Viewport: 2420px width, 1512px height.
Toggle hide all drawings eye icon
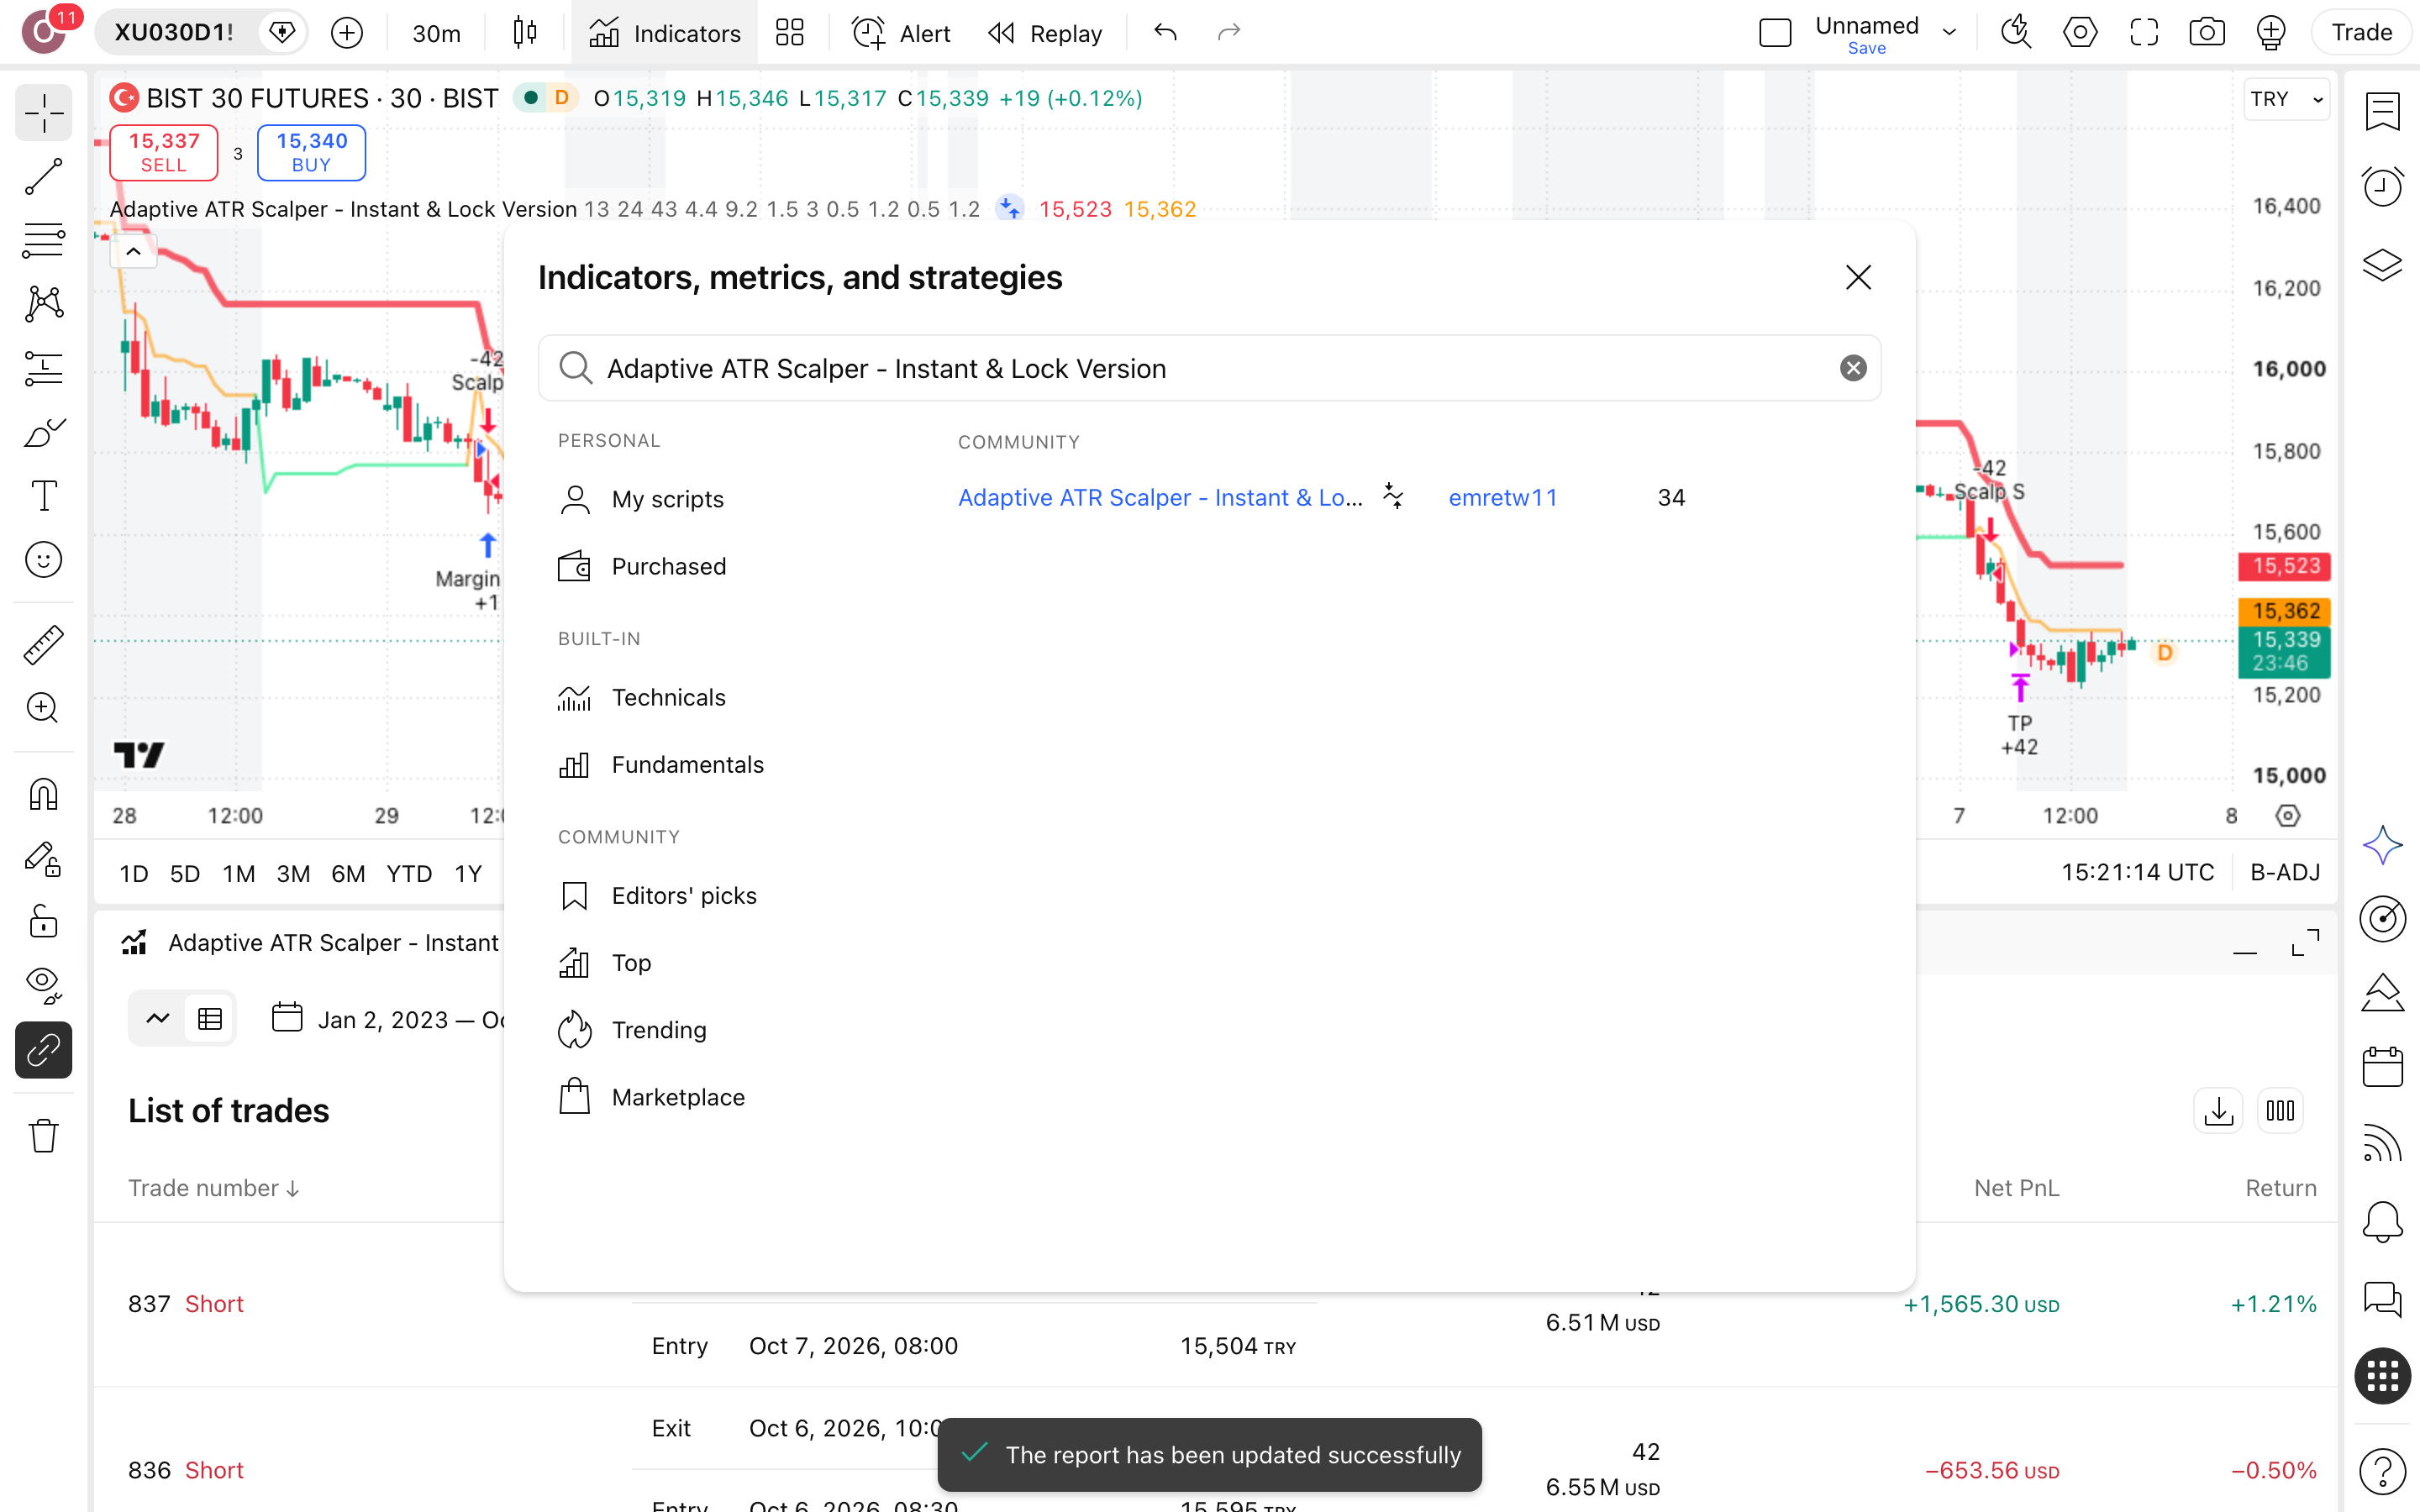[43, 985]
